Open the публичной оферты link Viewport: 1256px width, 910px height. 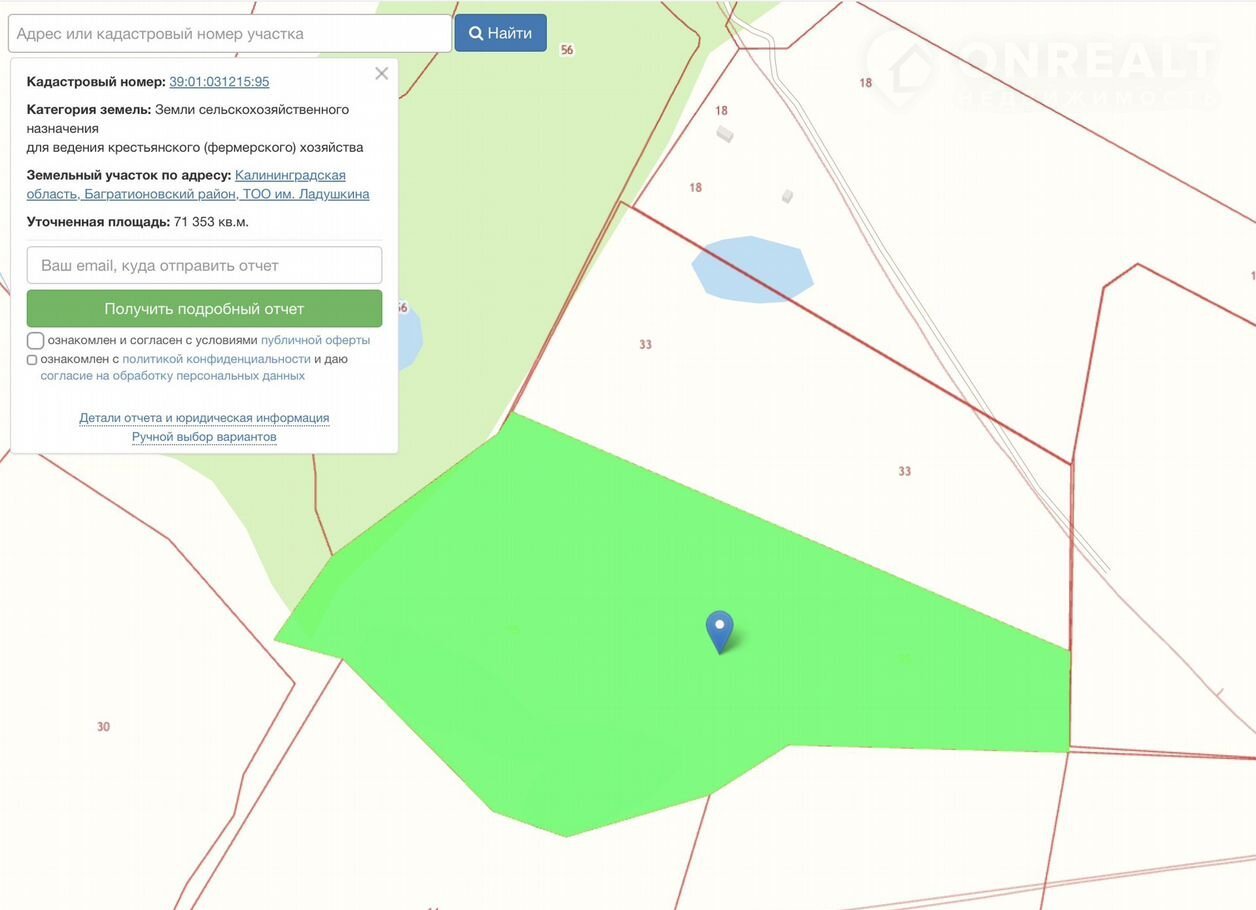[x=315, y=340]
